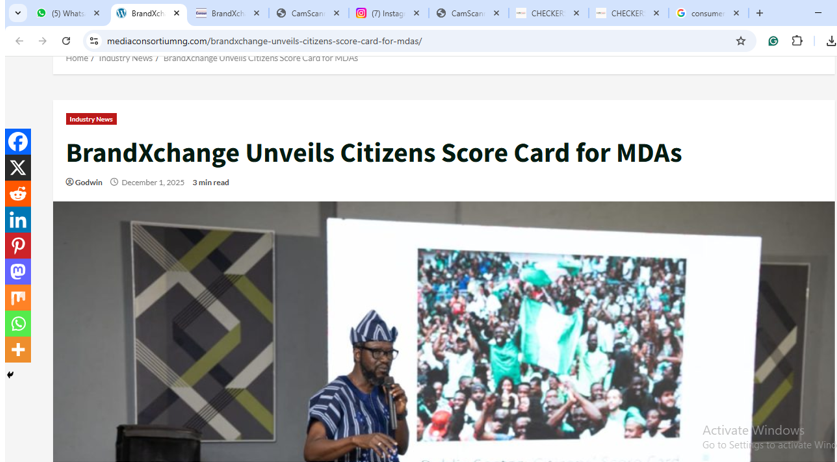This screenshot has height=462, width=837.
Task: Open more sharing options plus icon
Action: tap(18, 349)
